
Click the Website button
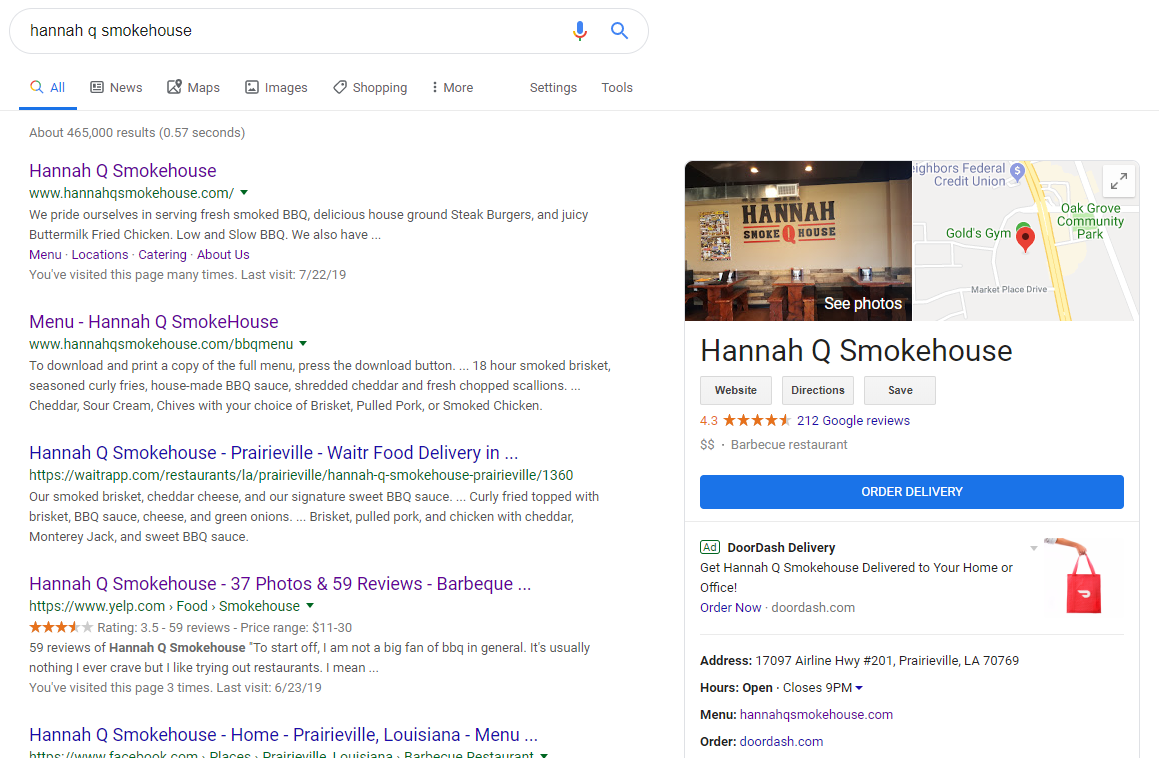tap(735, 390)
